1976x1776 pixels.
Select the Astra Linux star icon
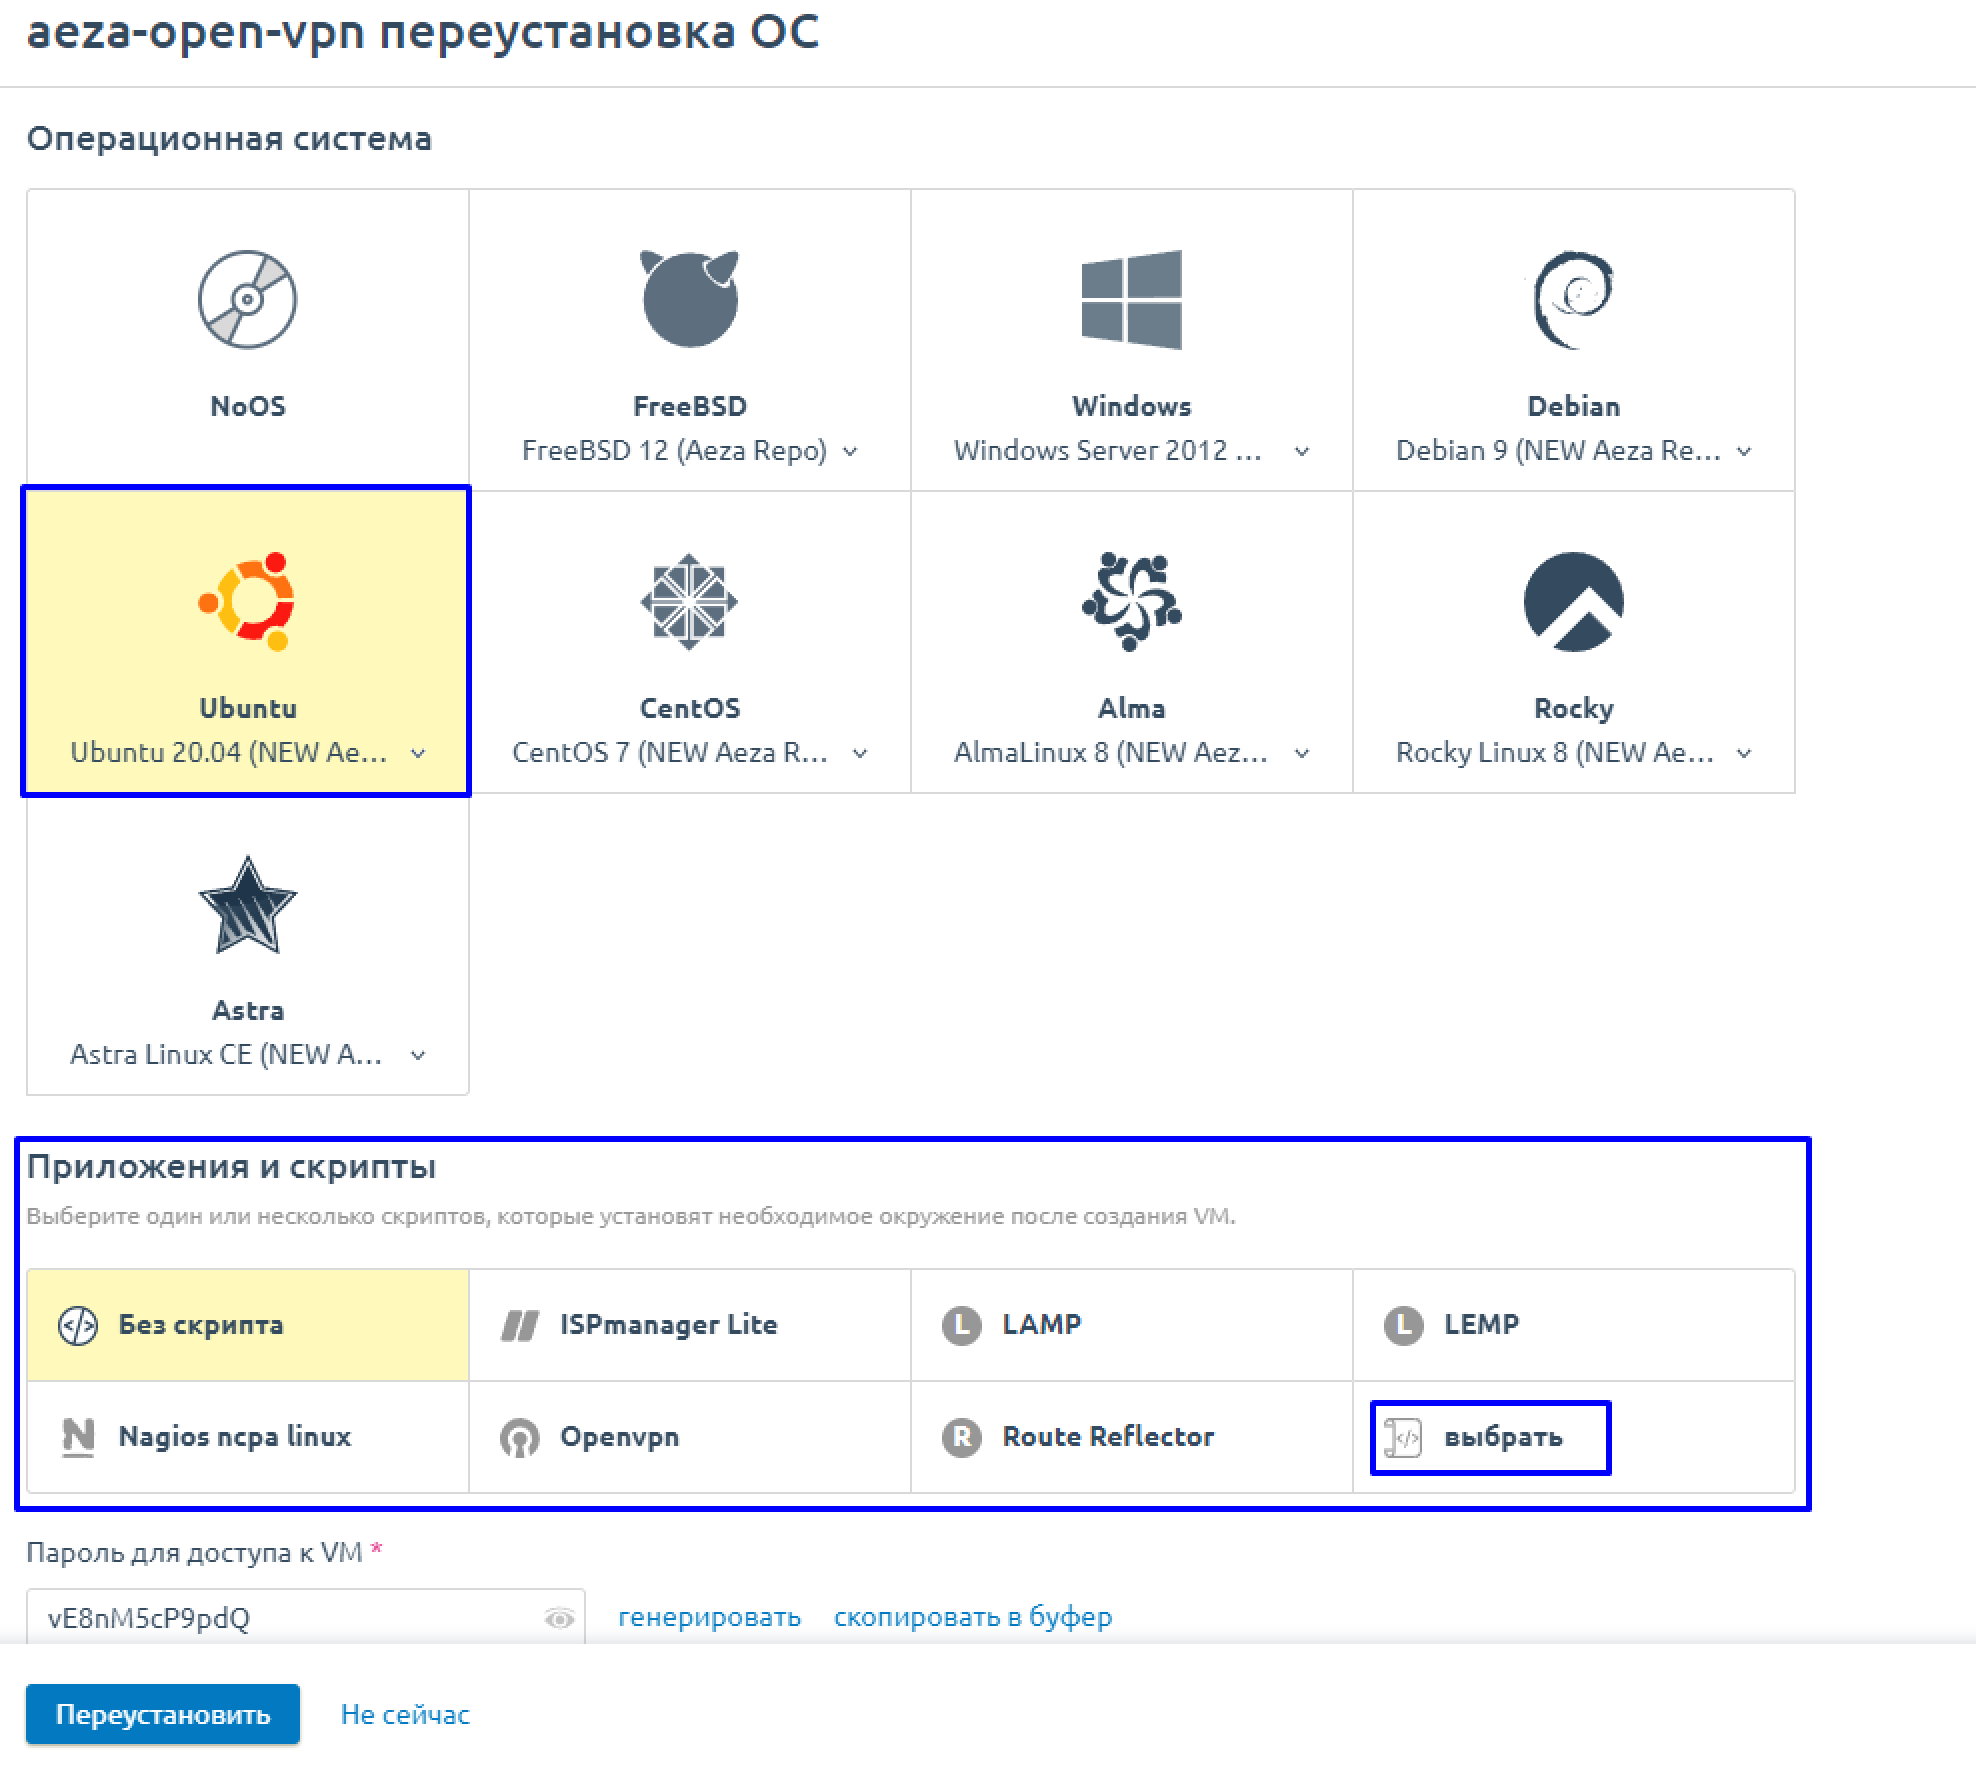tap(247, 905)
